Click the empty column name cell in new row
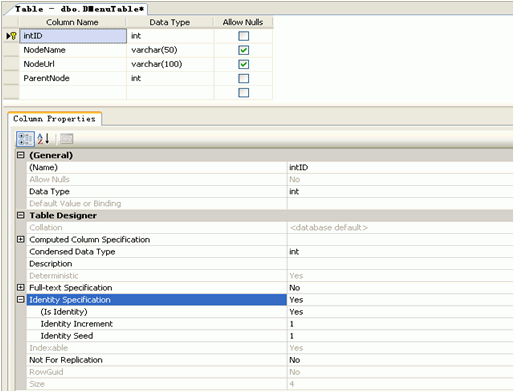 coord(73,92)
